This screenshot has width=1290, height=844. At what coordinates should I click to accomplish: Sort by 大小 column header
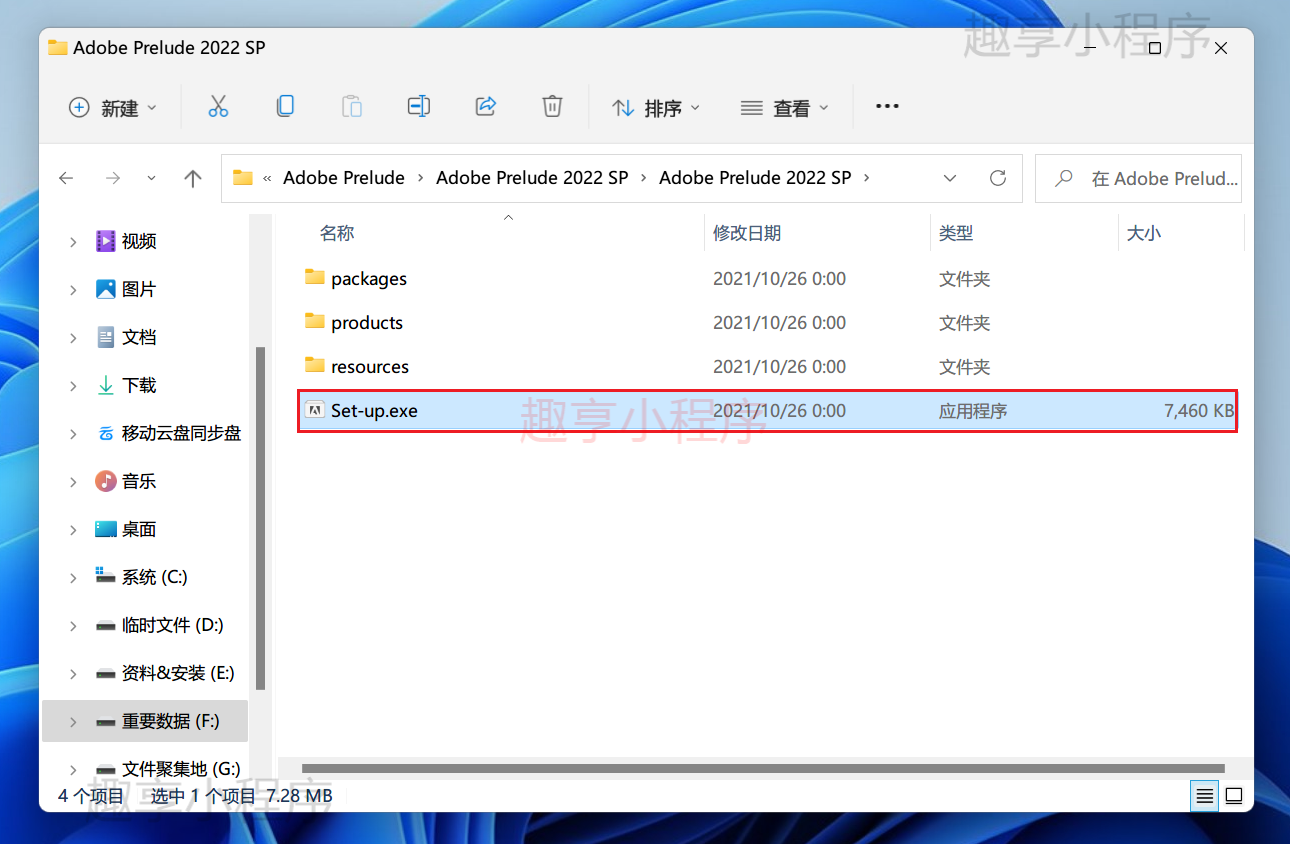1144,233
